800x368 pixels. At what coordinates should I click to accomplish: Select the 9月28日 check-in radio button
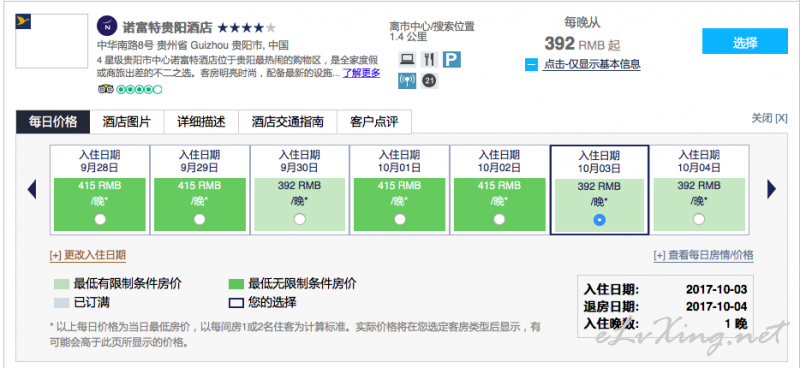(x=100, y=219)
